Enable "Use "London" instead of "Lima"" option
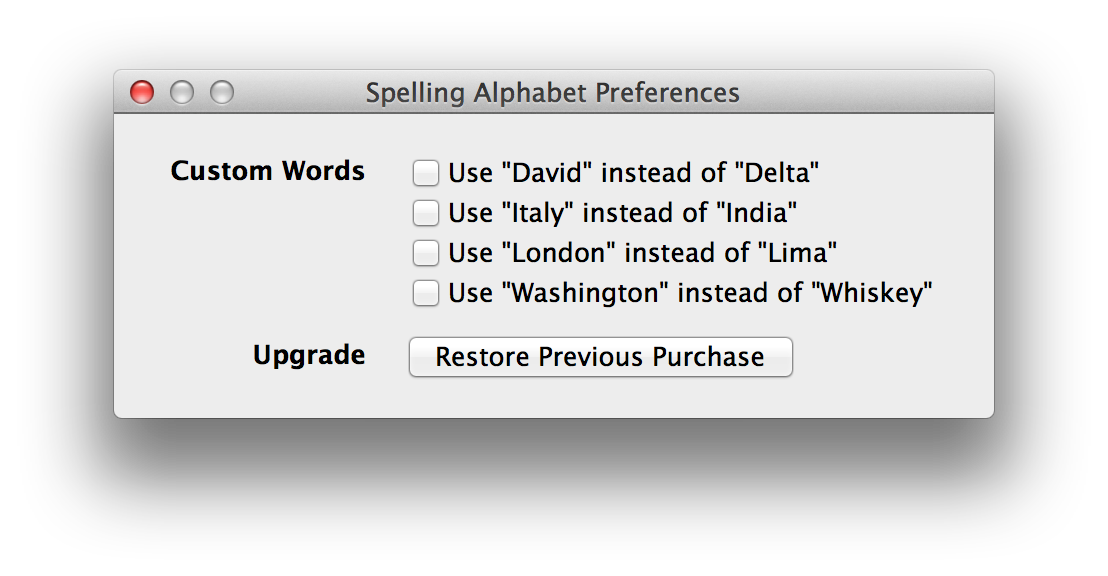Viewport: 1108px width, 576px height. [x=424, y=253]
